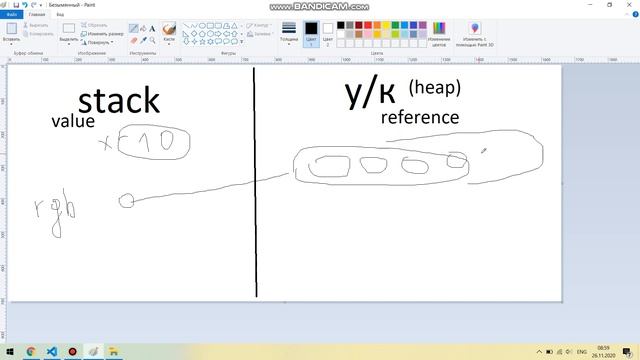The image size is (640, 360).
Task: Select the Fill with color bucket tool
Action: [143, 28]
